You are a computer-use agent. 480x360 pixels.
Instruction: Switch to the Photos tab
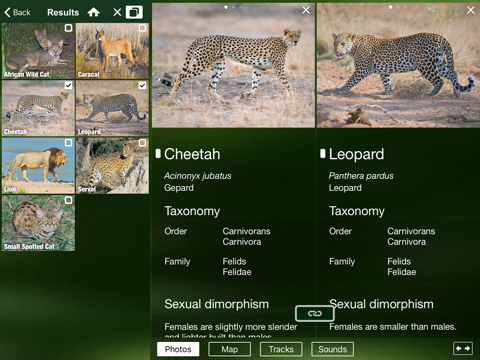click(178, 349)
